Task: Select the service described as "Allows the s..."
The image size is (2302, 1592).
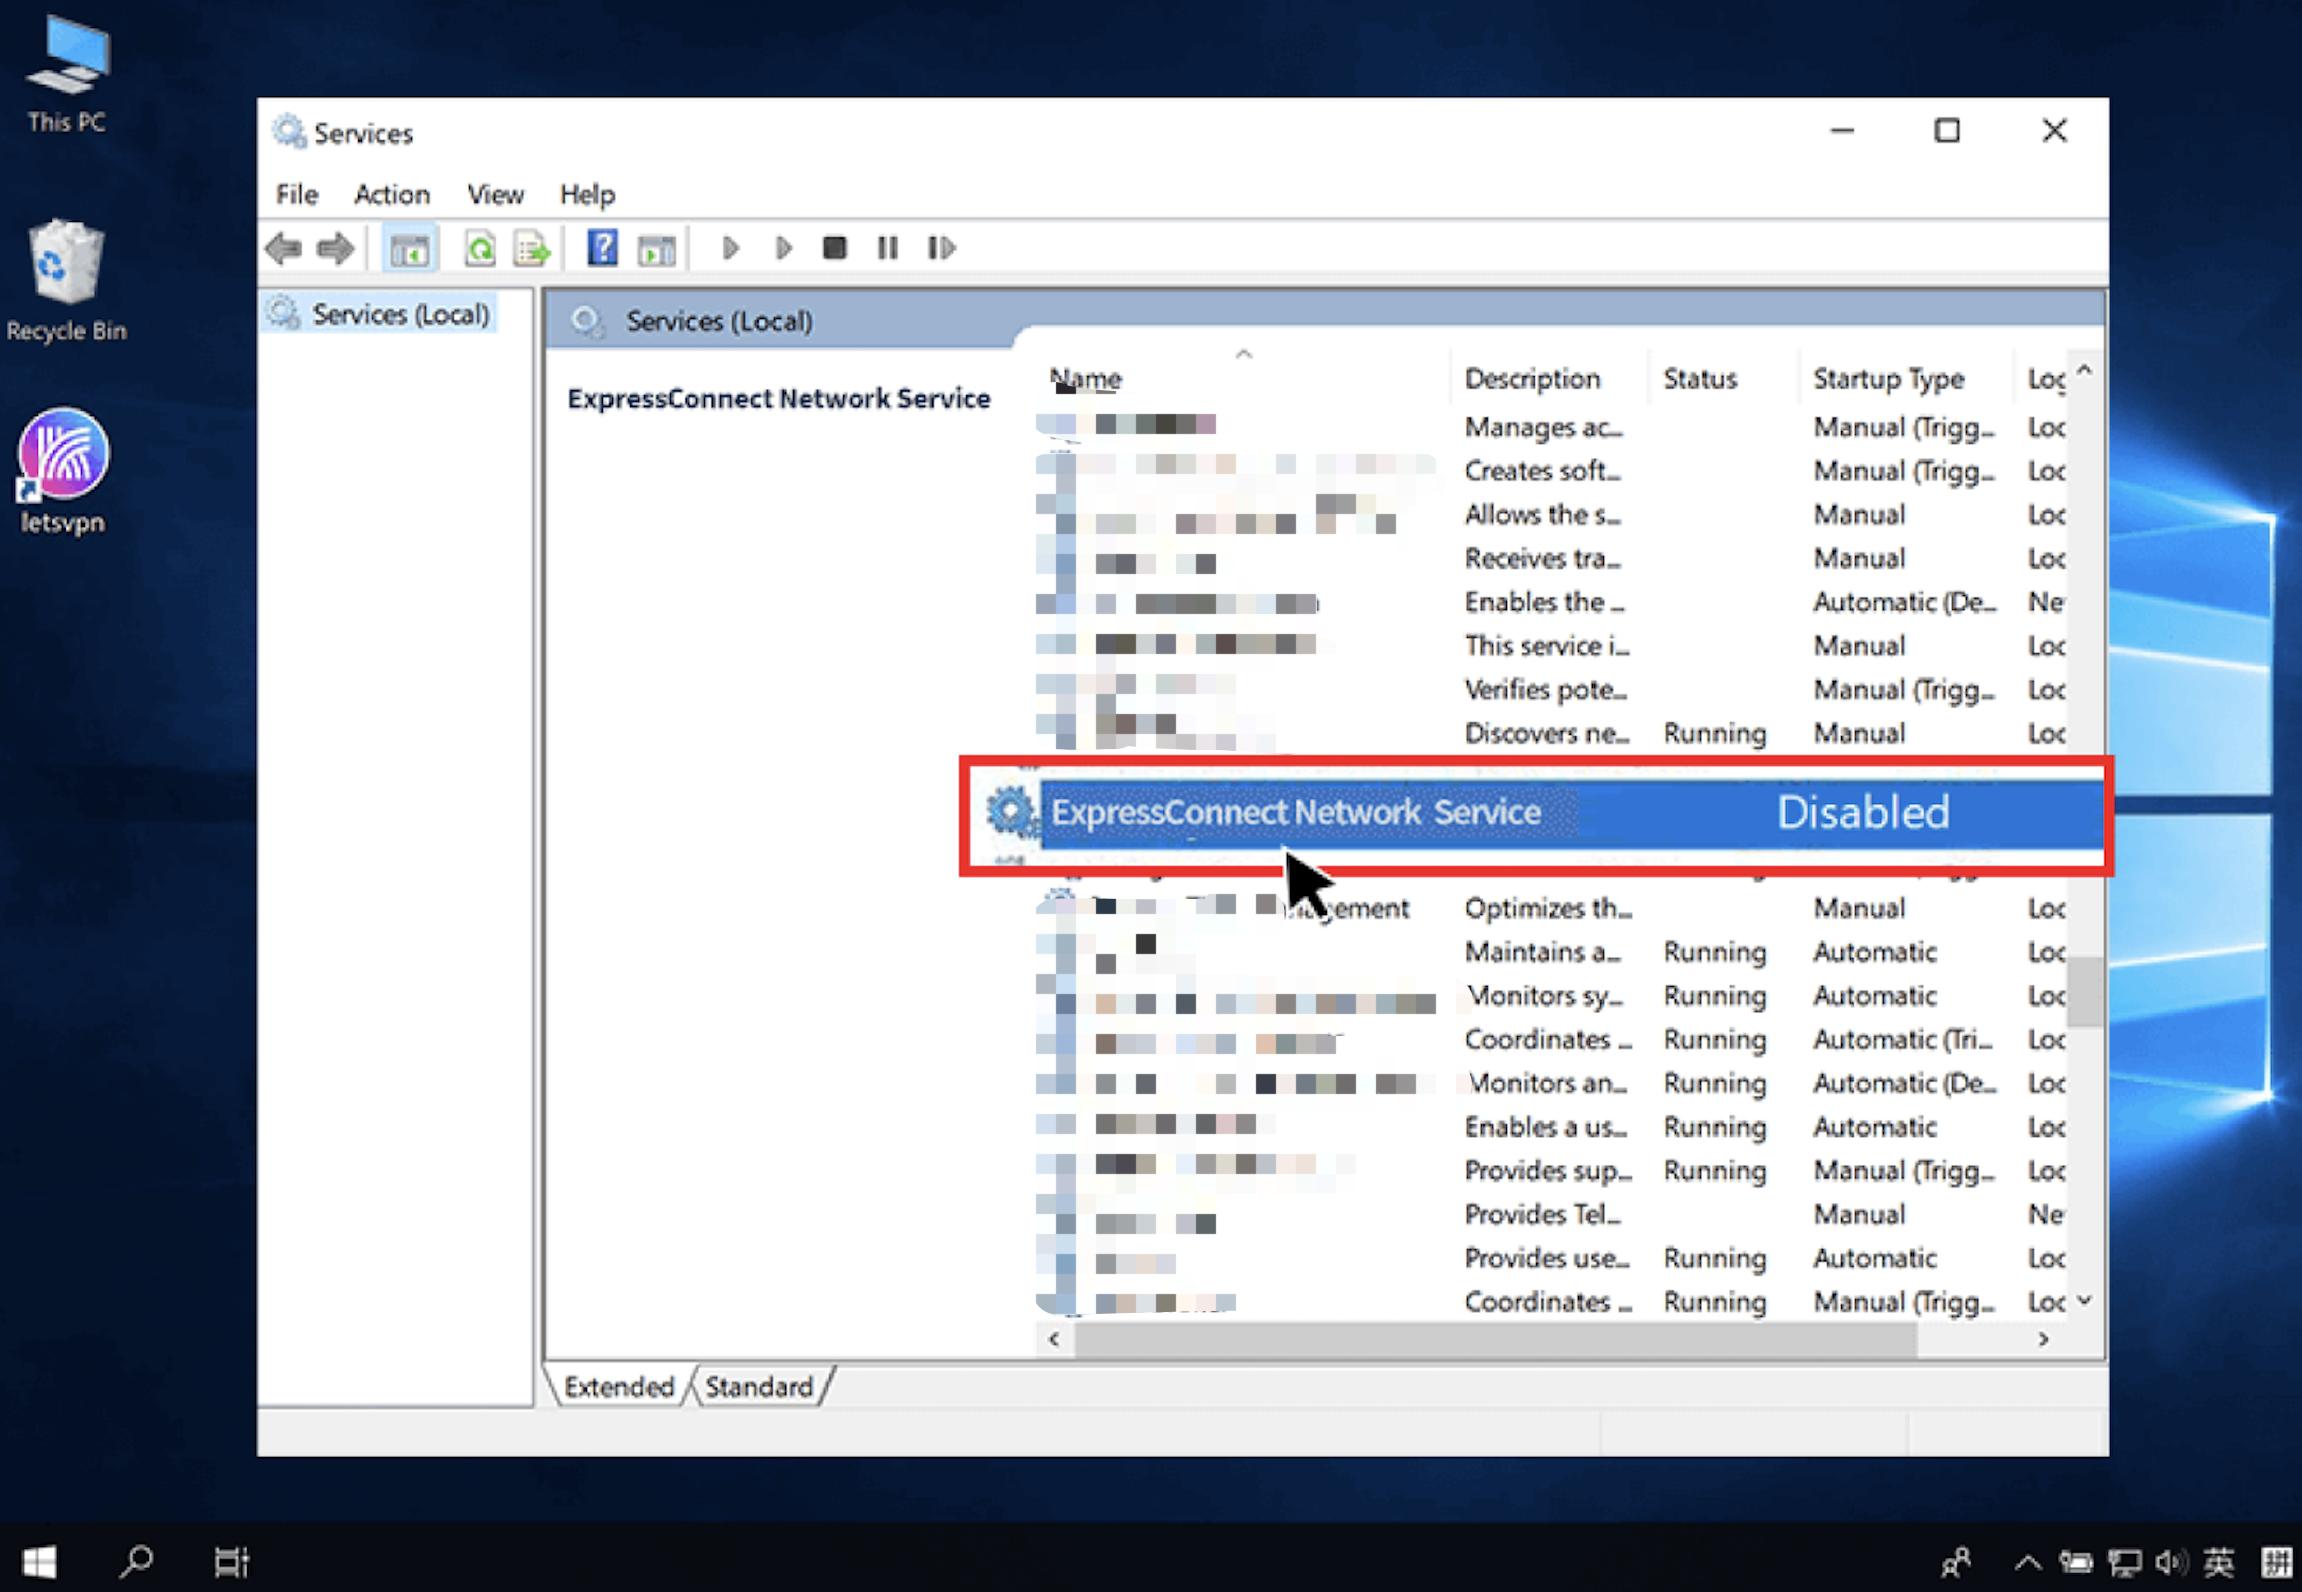Action: [x=1550, y=514]
